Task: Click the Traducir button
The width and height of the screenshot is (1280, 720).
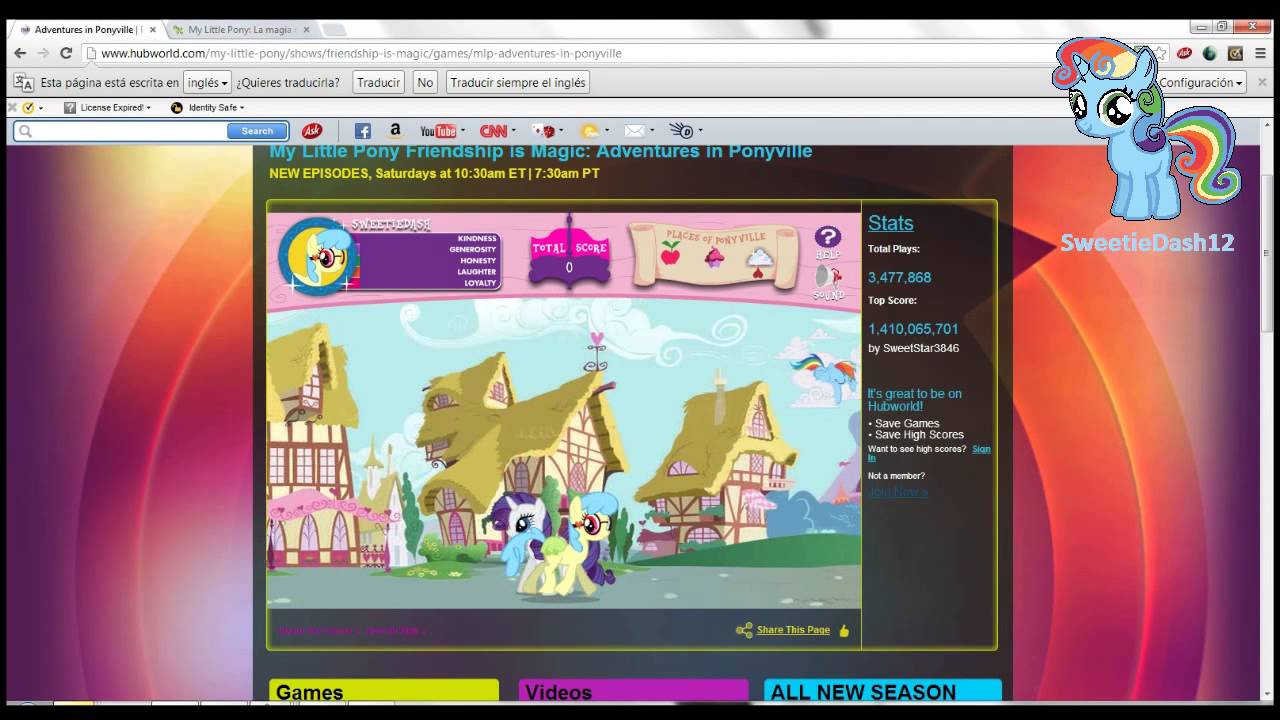Action: tap(378, 82)
